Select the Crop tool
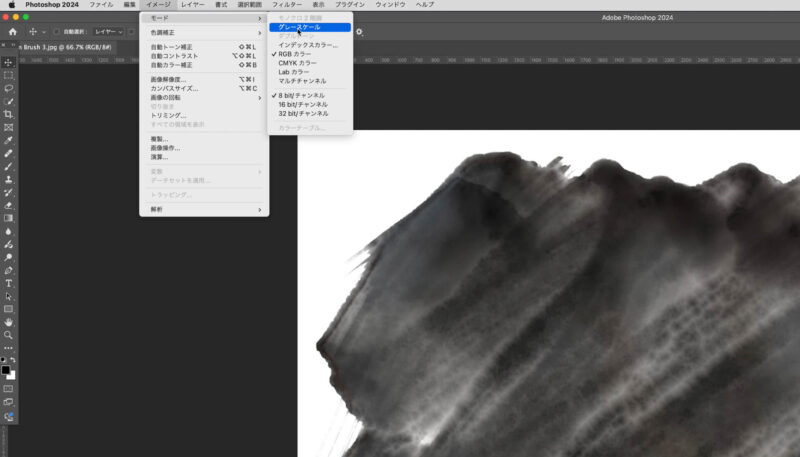The height and width of the screenshot is (457, 800). point(9,114)
